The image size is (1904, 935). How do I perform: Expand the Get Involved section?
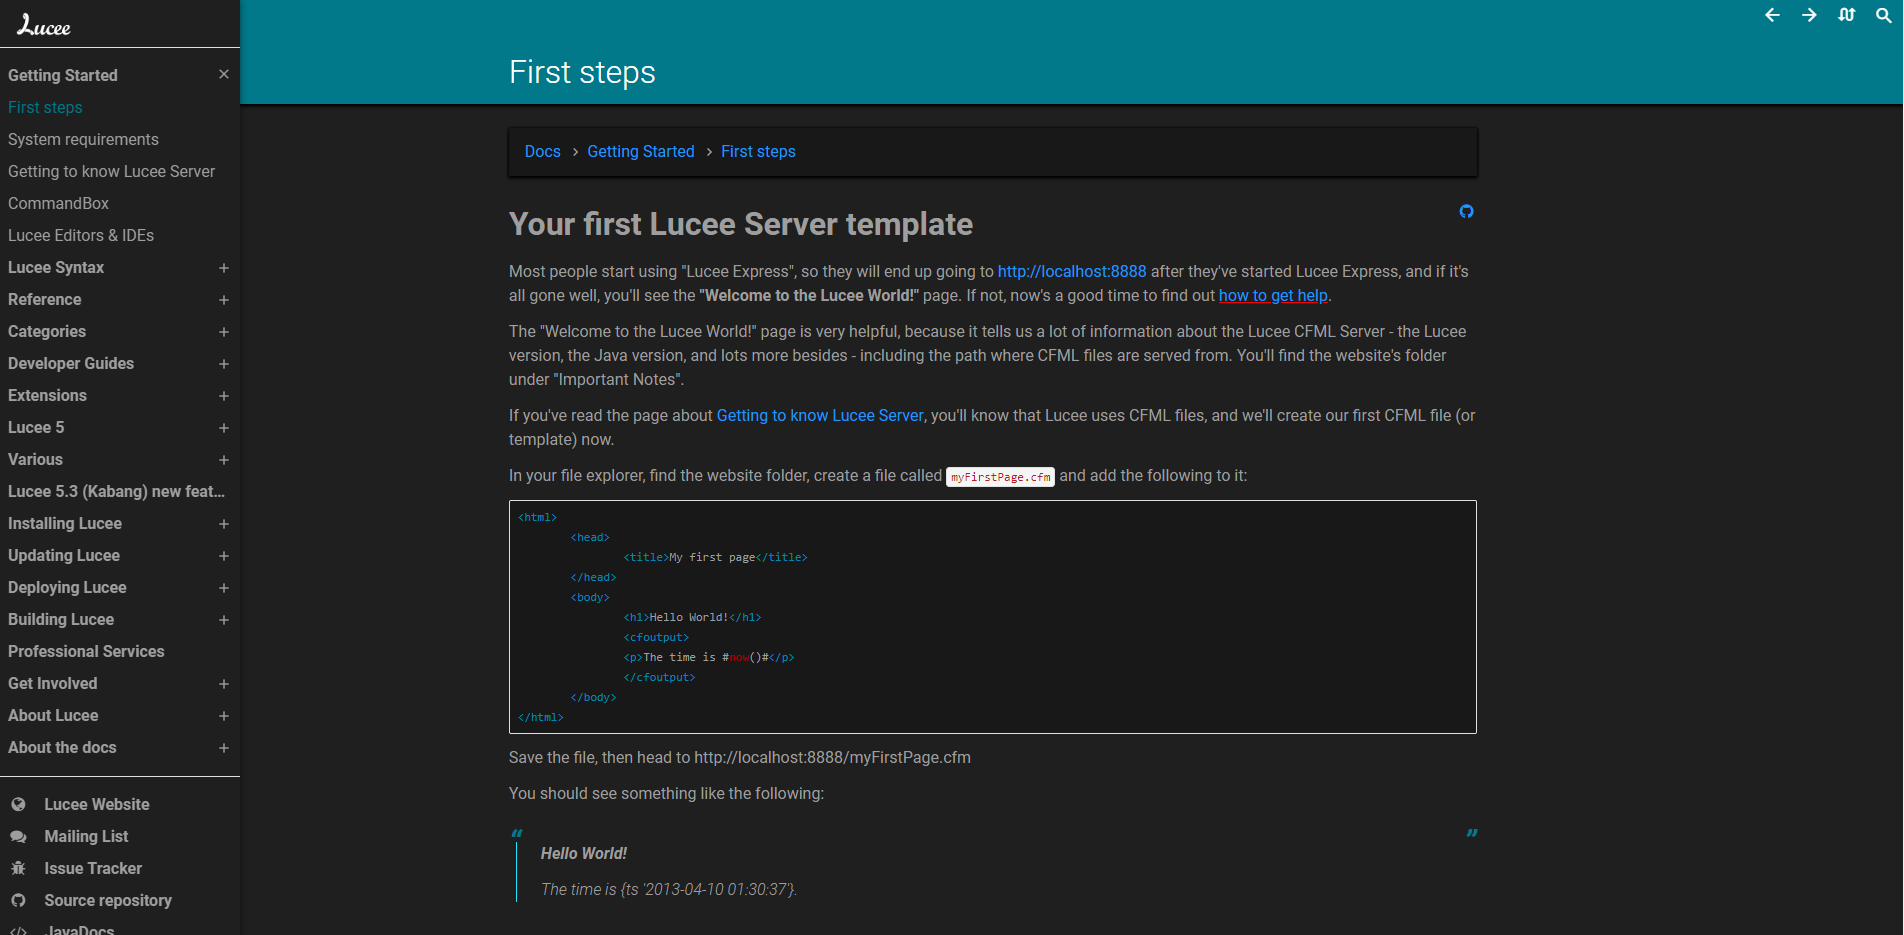224,684
